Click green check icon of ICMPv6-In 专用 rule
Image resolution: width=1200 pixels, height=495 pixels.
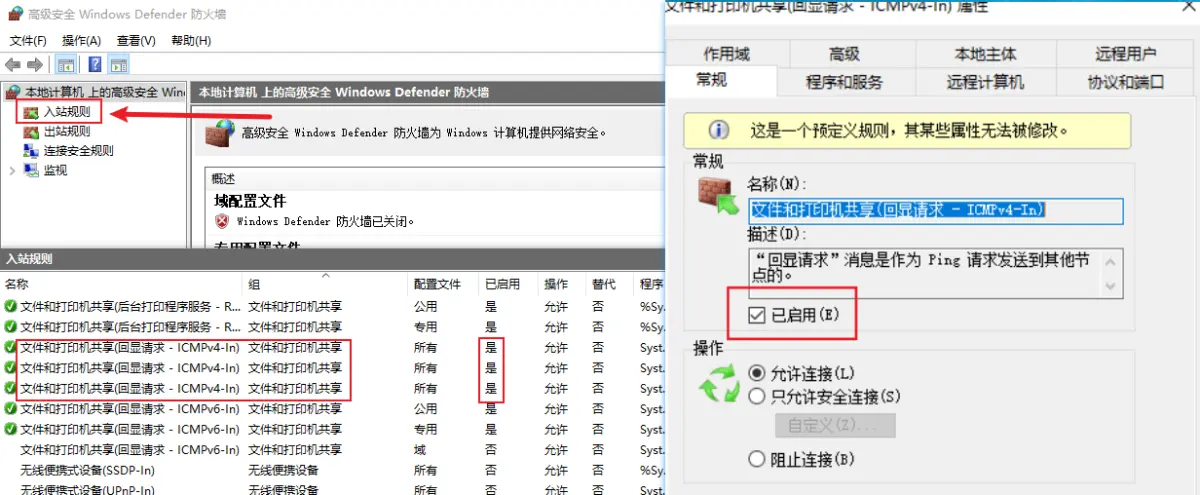(x=10, y=429)
